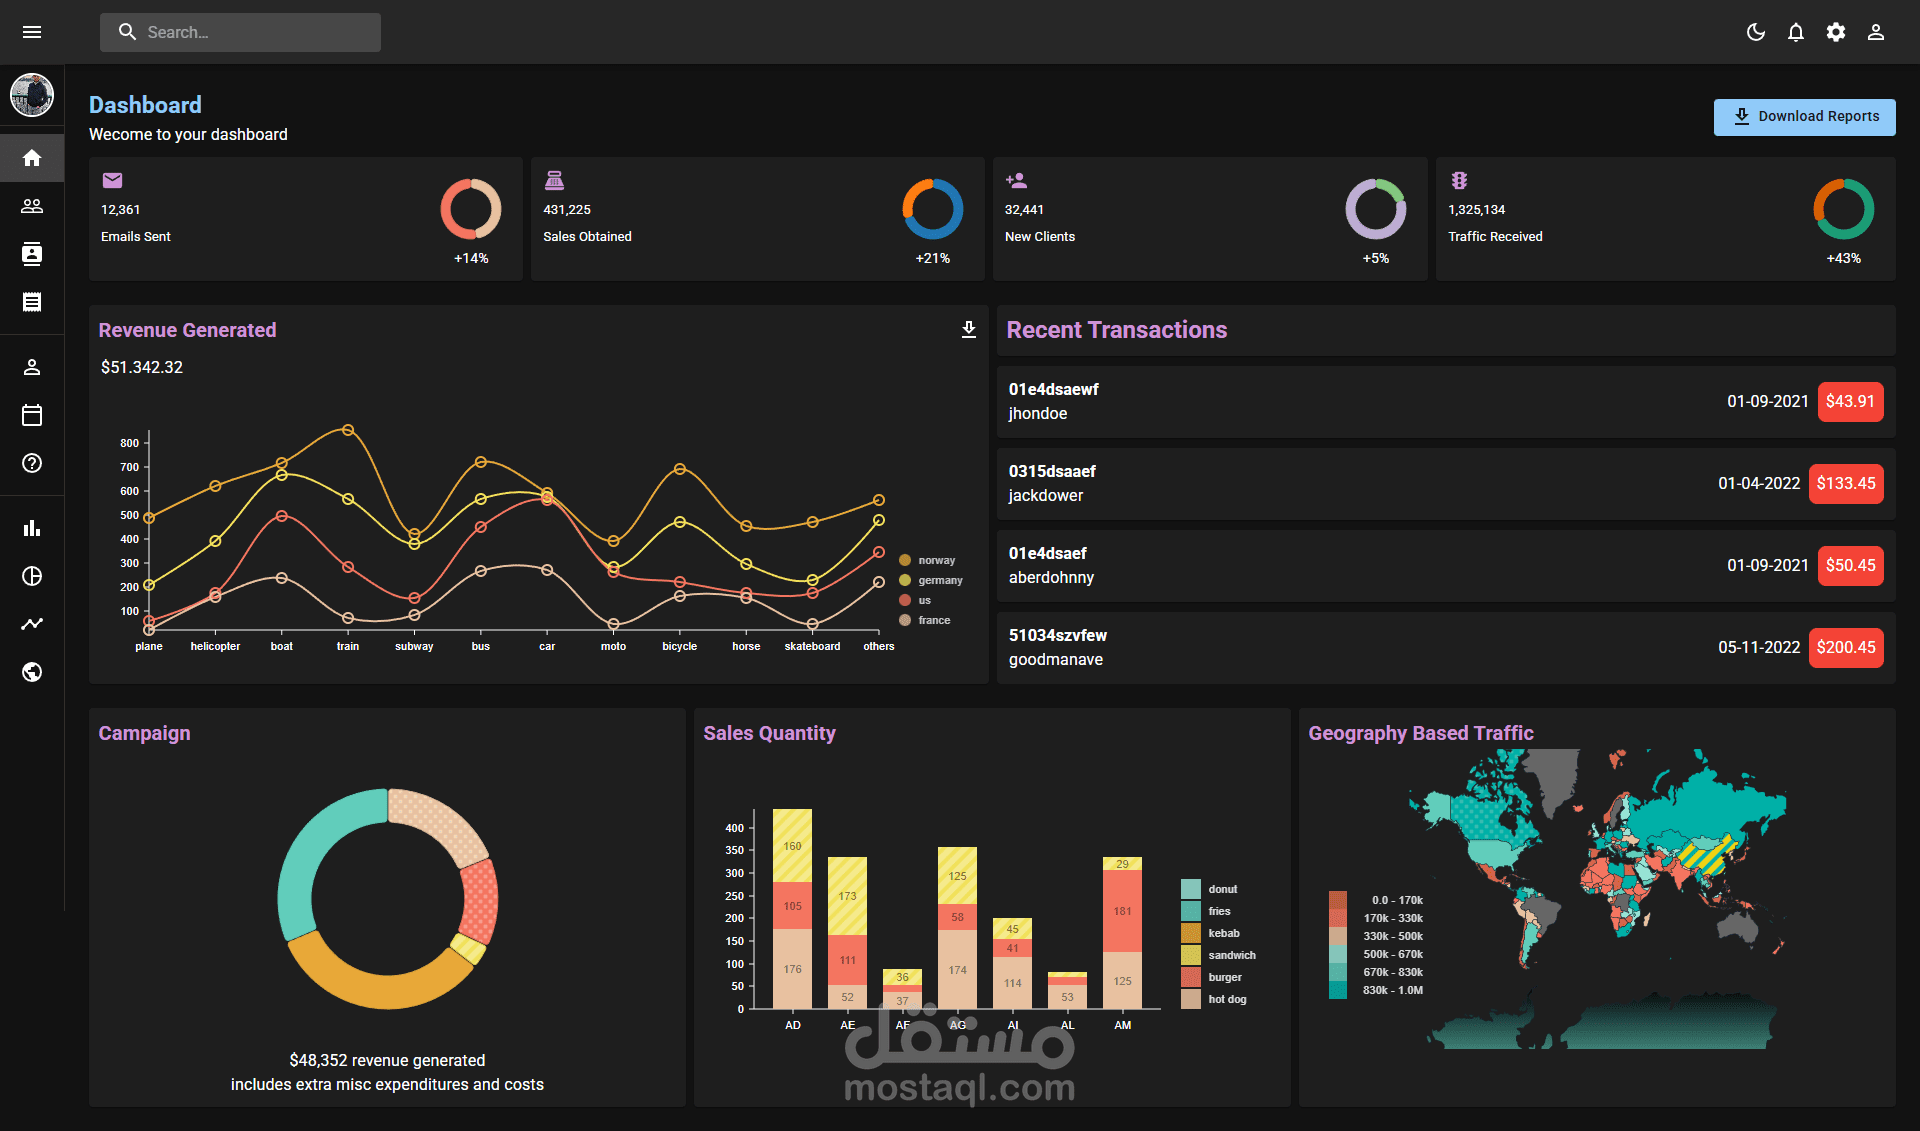Open the Calendar sidebar icon

coord(32,415)
